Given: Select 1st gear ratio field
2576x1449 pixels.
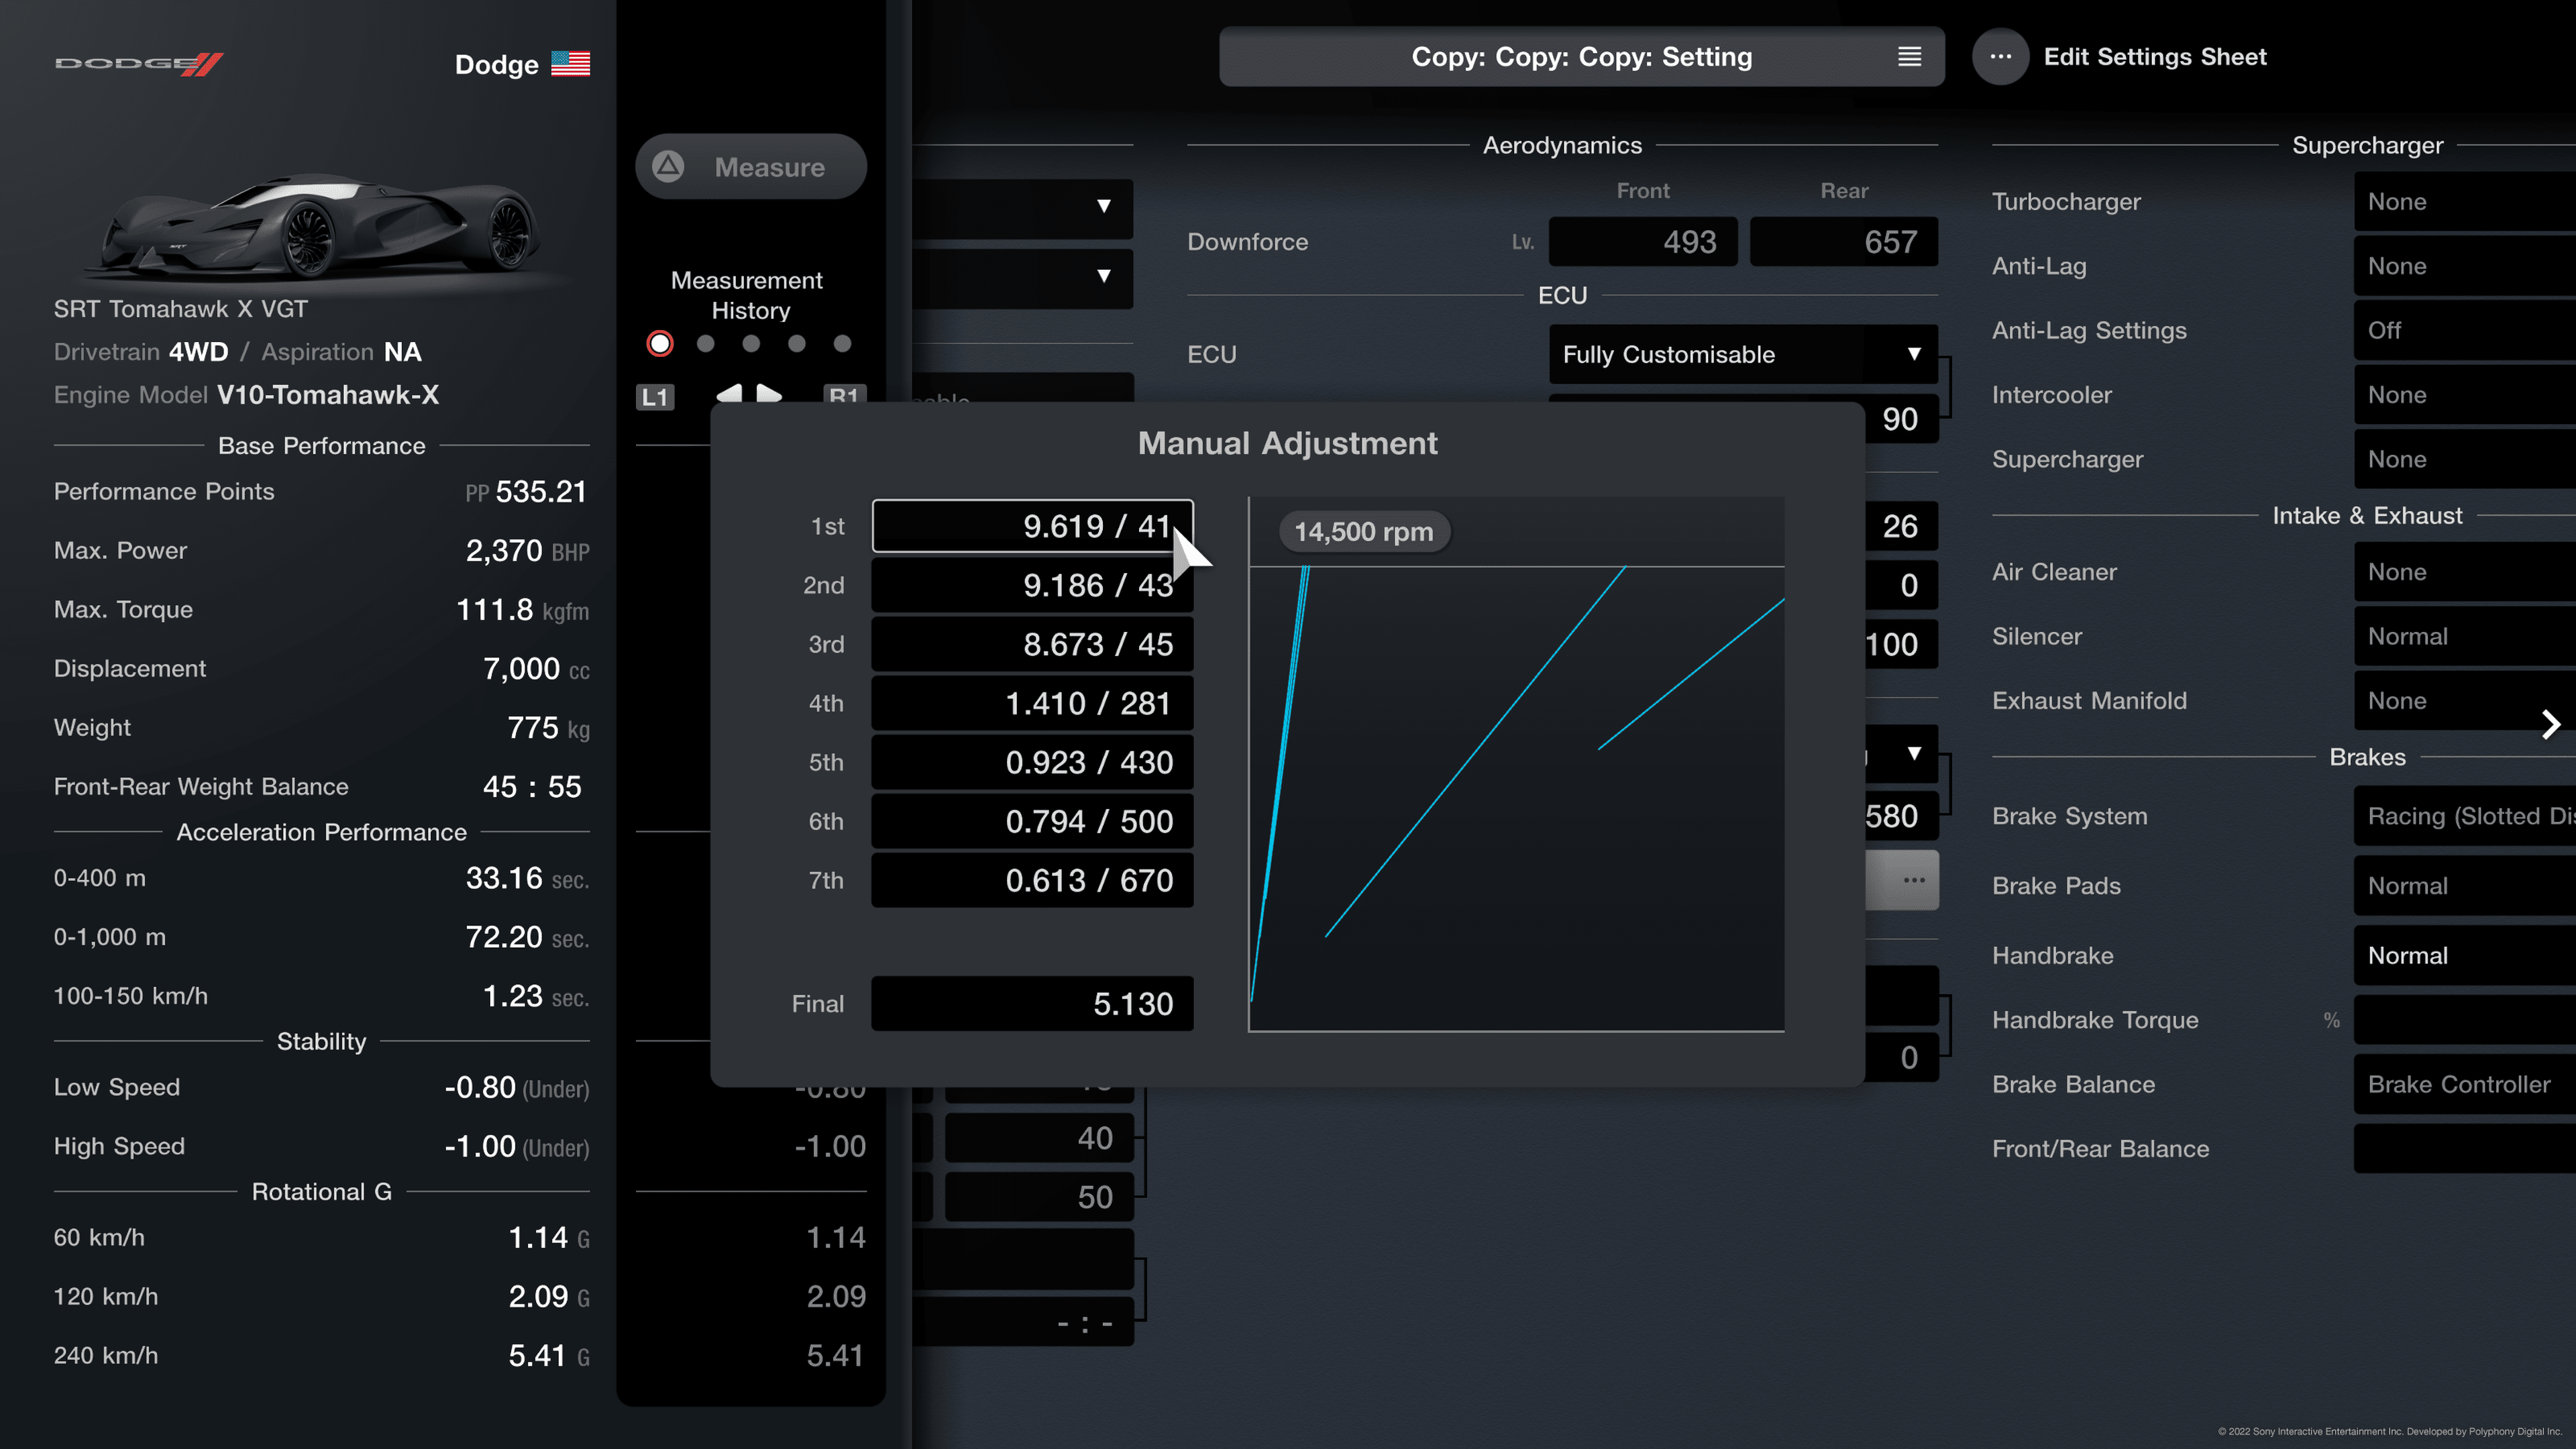Looking at the screenshot, I should tap(1032, 526).
